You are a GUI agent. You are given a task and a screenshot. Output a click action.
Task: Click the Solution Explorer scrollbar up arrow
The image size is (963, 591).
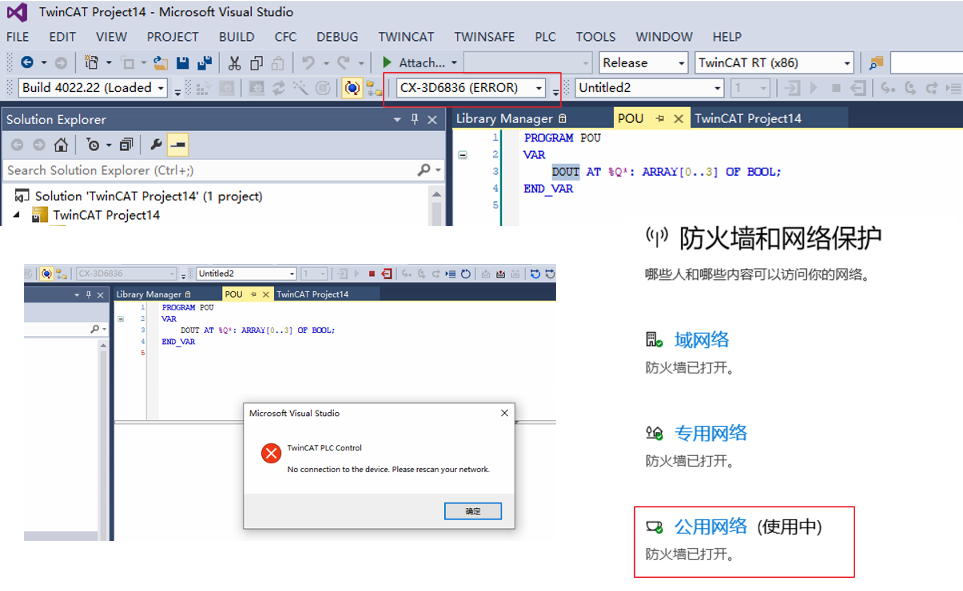coord(437,195)
